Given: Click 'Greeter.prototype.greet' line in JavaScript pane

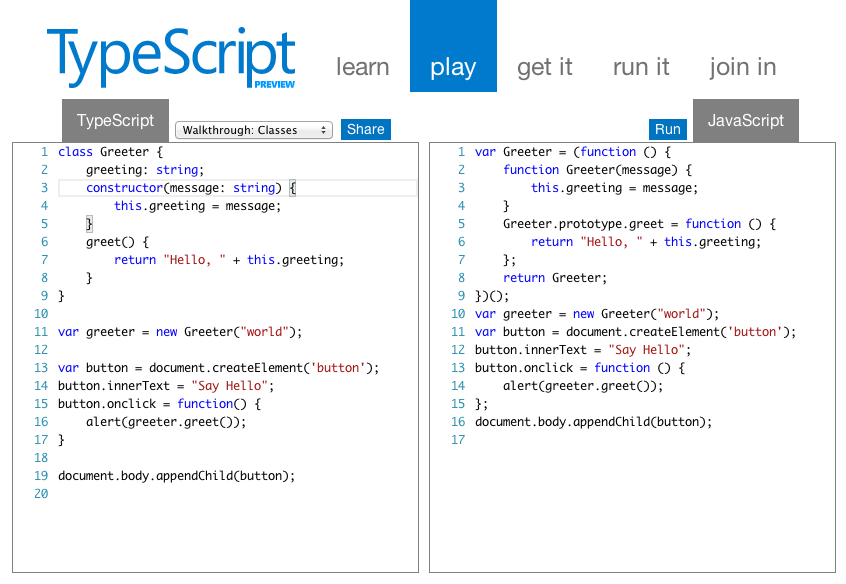Looking at the screenshot, I should coord(639,224).
